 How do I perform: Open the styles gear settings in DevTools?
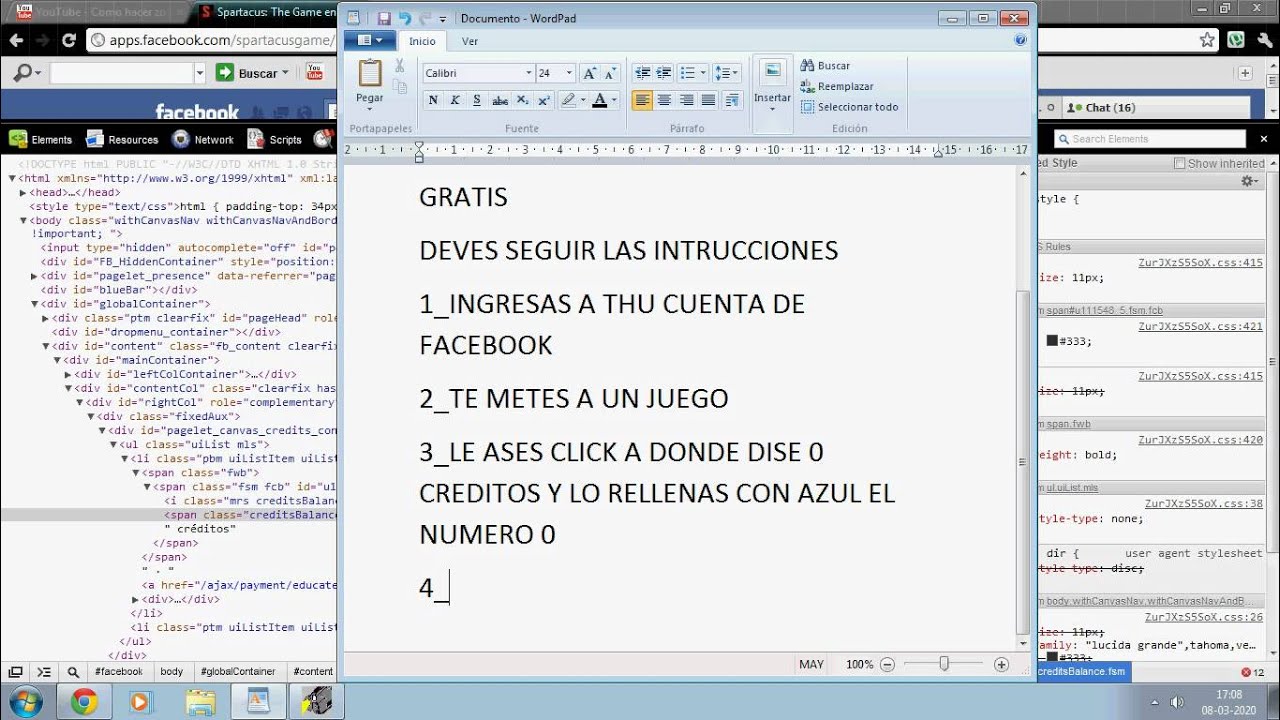coord(1249,181)
